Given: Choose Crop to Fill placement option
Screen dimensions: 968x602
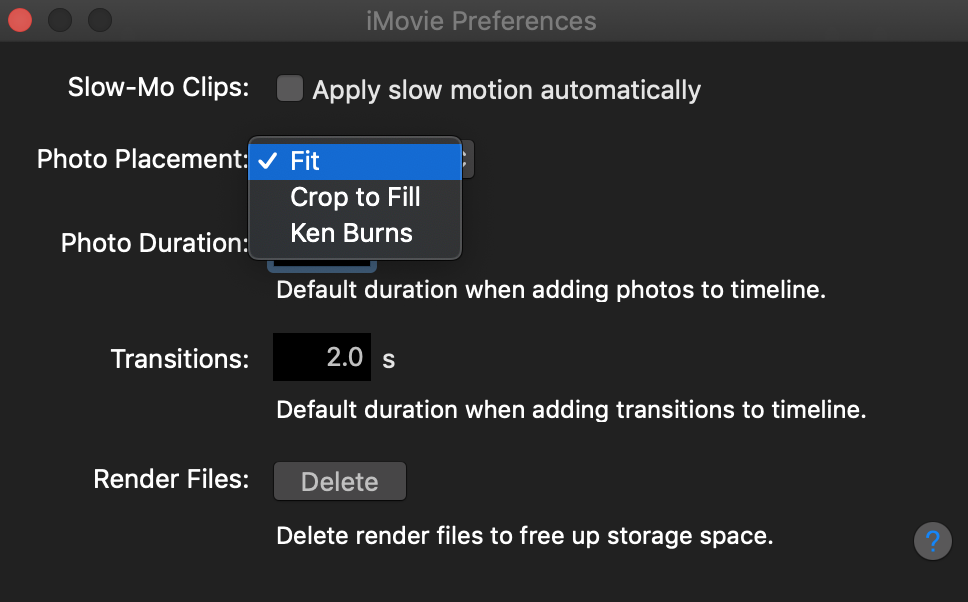Looking at the screenshot, I should pyautogui.click(x=355, y=197).
